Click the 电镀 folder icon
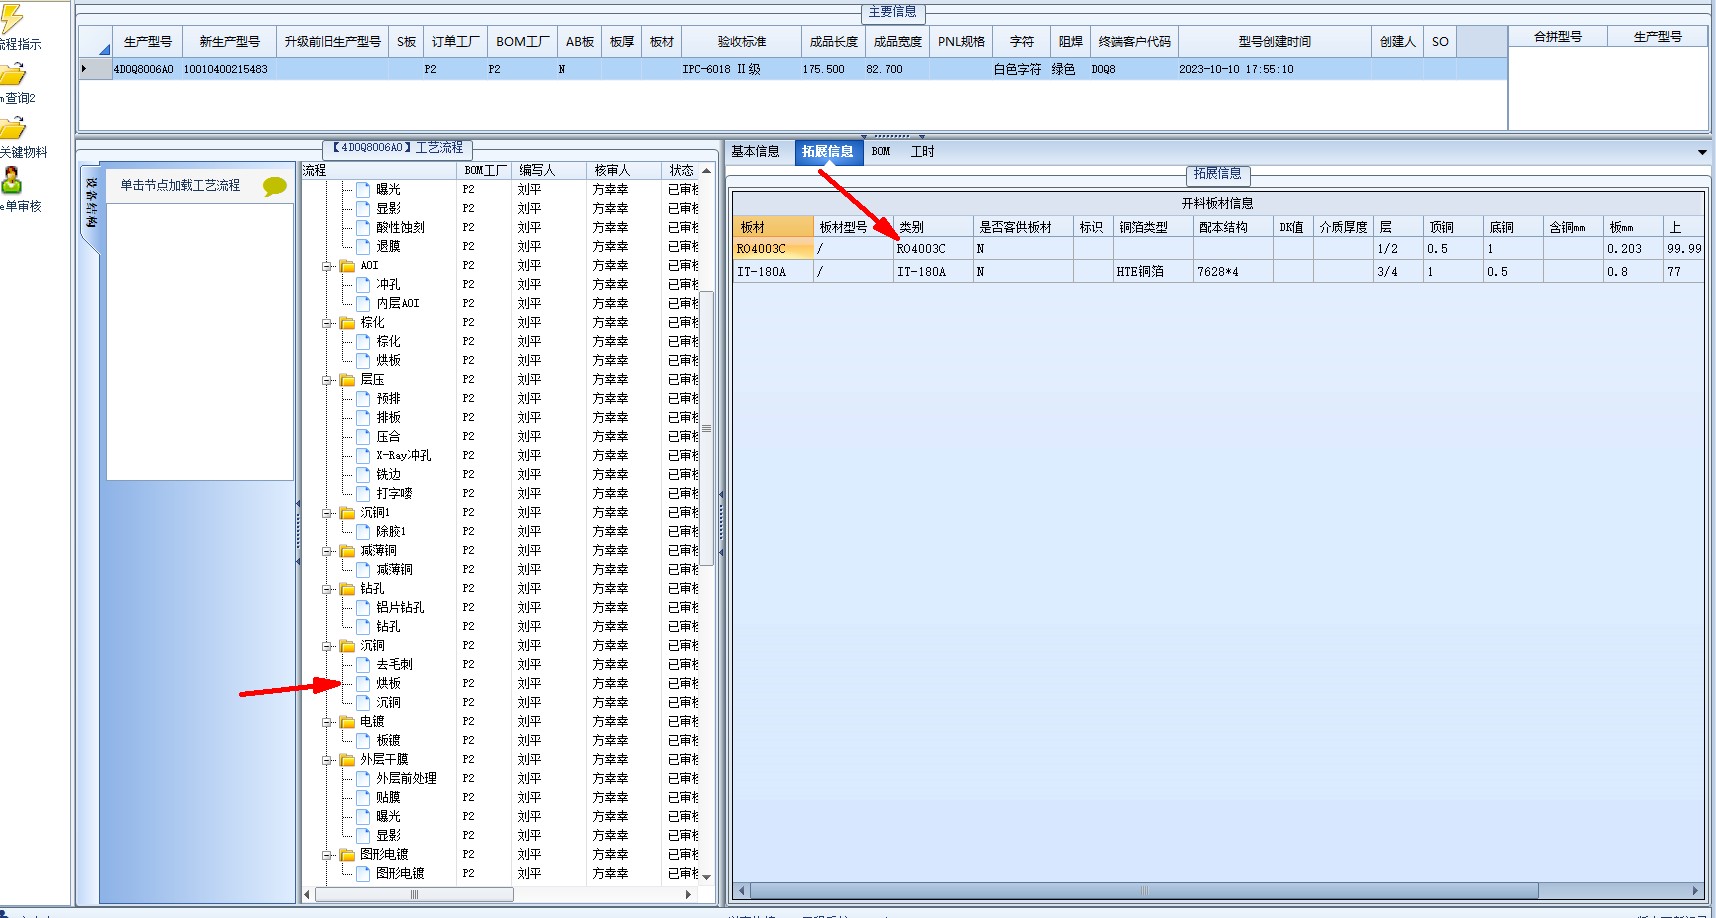This screenshot has height=918, width=1716. pyautogui.click(x=347, y=722)
